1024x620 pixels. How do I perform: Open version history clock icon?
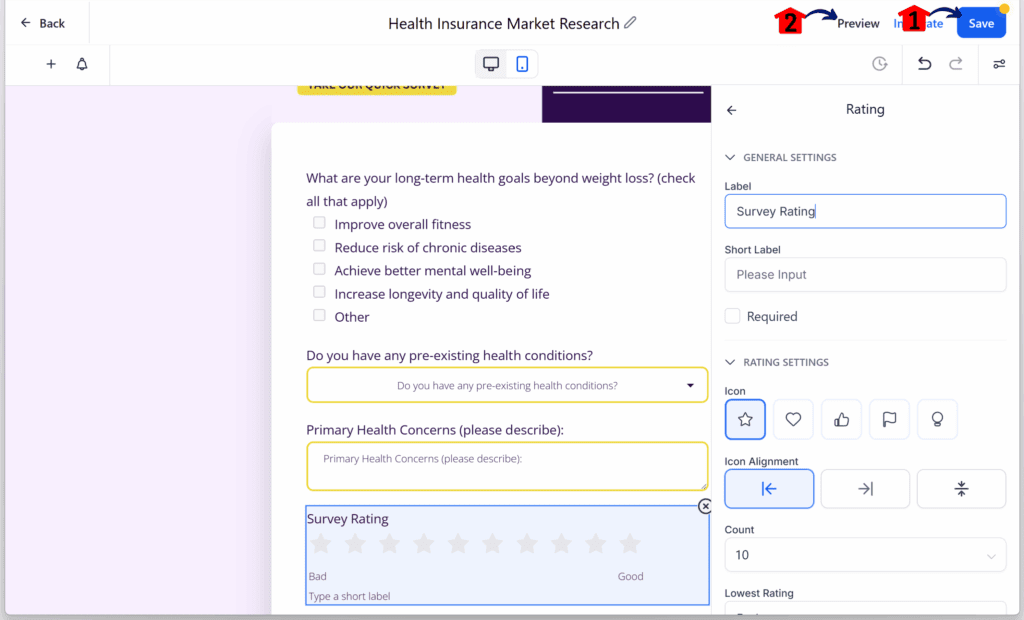point(880,64)
